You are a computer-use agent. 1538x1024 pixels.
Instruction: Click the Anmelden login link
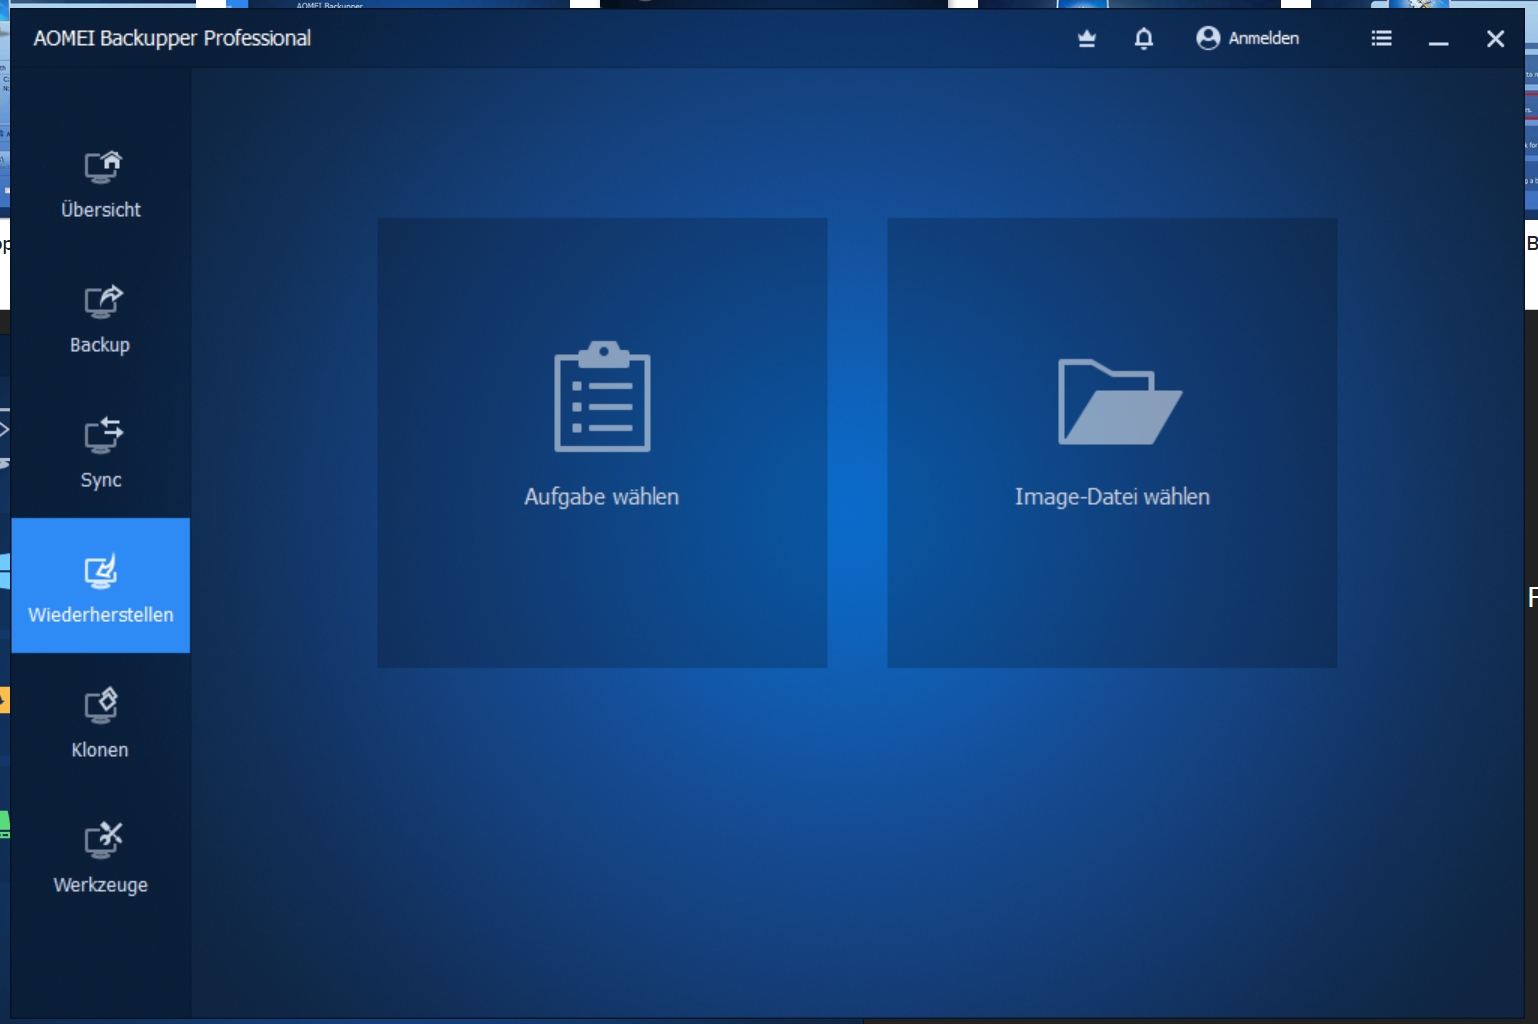[1264, 38]
